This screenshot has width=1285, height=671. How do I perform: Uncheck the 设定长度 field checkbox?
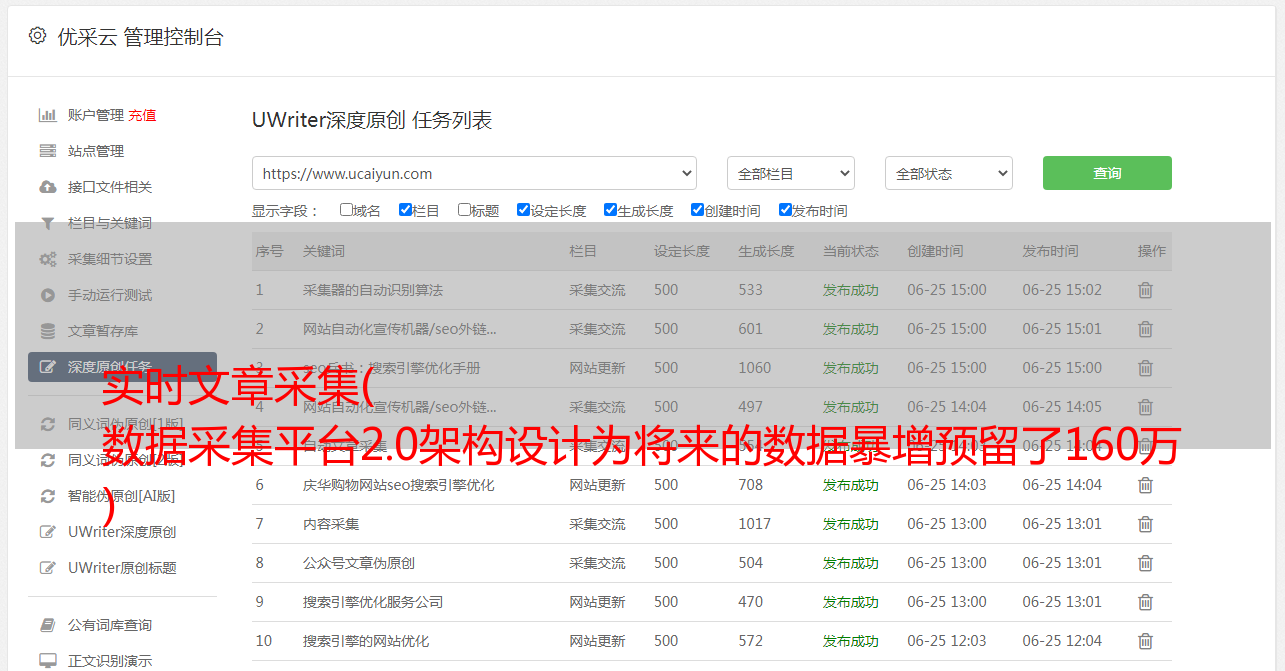click(x=523, y=210)
